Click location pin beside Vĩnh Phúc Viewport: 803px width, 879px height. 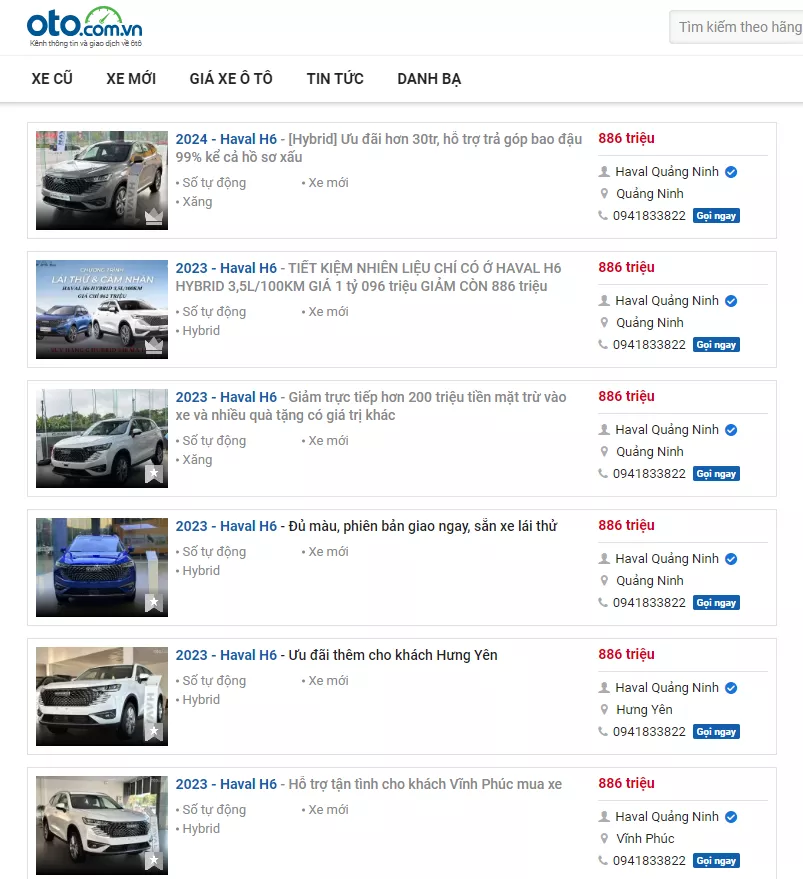click(604, 838)
